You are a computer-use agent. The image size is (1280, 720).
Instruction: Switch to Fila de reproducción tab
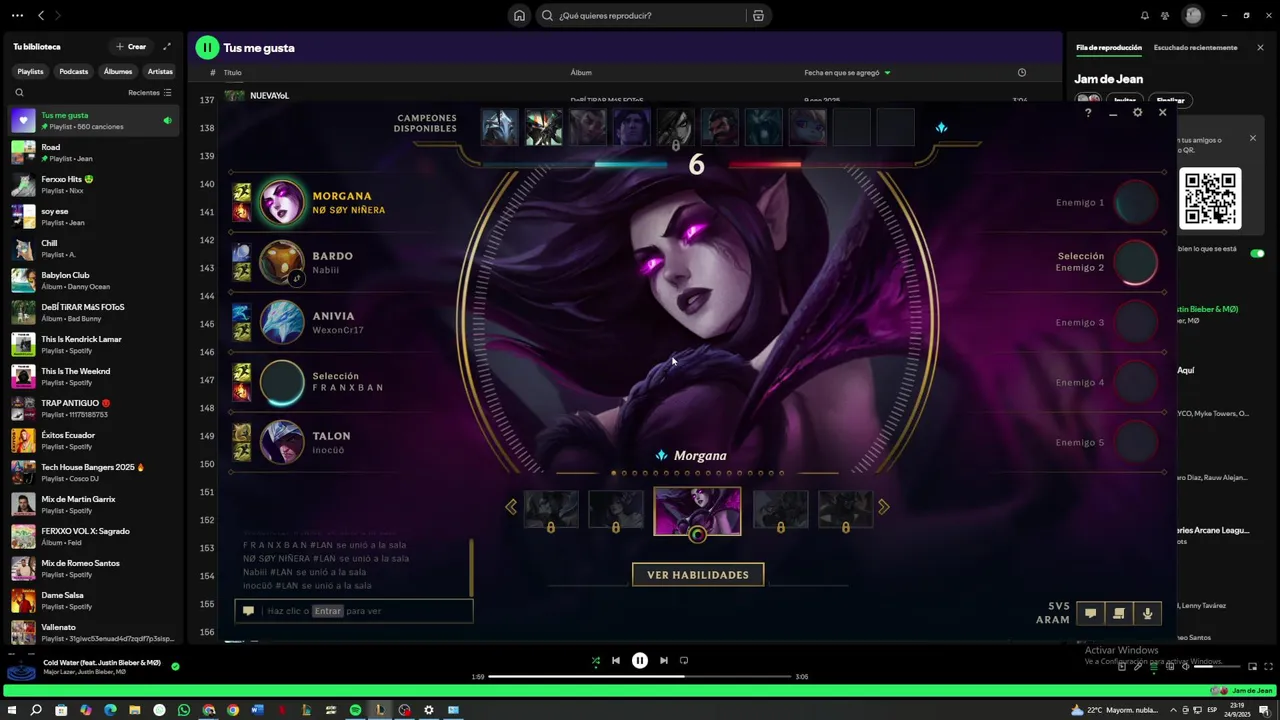tap(1109, 47)
